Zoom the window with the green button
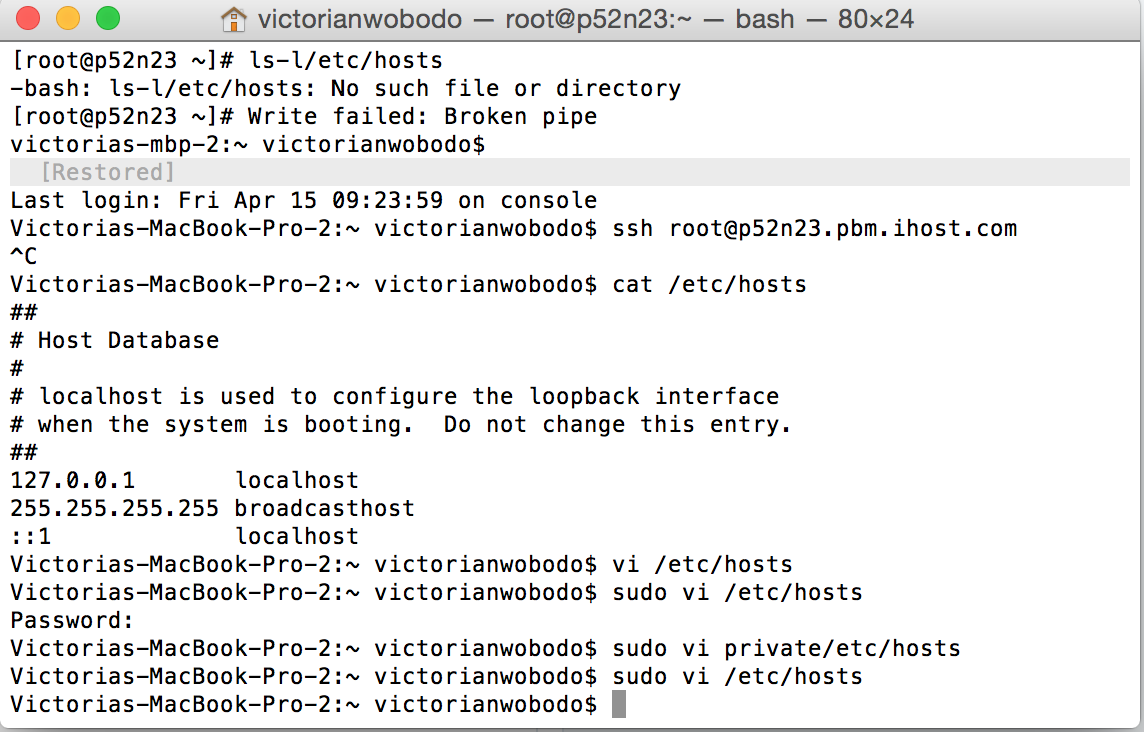The width and height of the screenshot is (1144, 732). coord(106,18)
